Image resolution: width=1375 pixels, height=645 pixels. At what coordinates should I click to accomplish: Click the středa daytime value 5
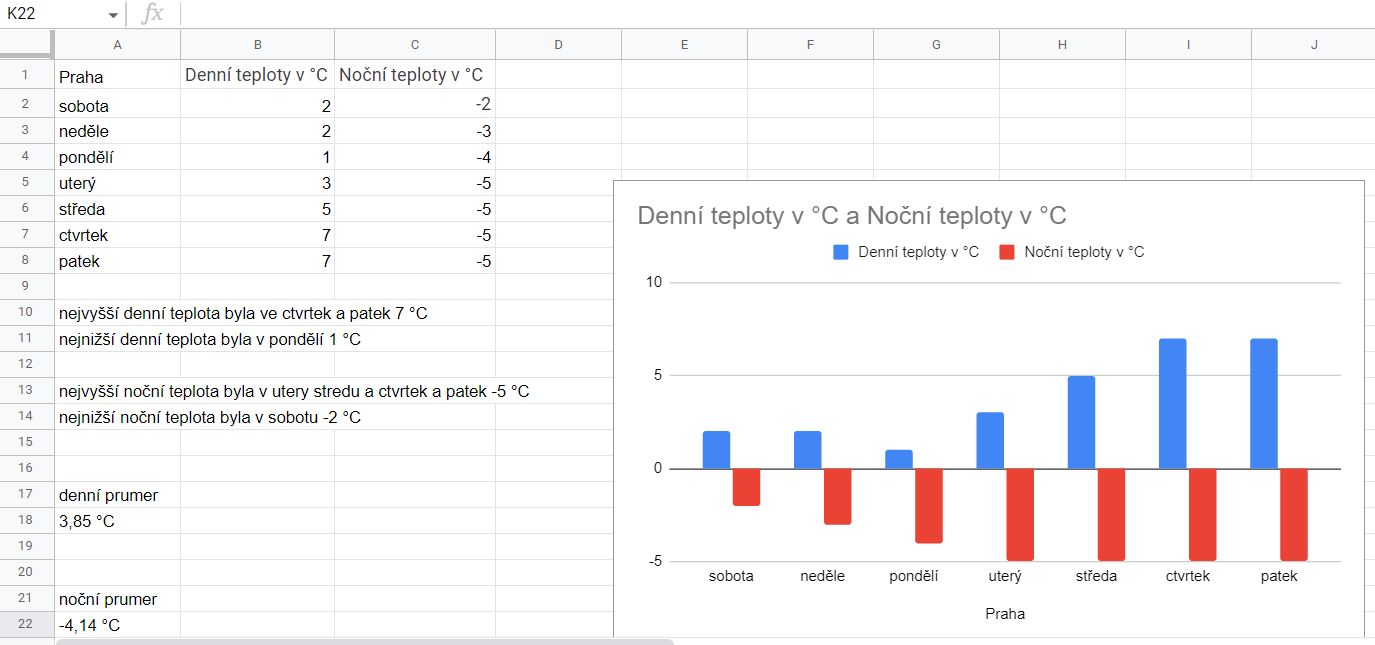click(x=258, y=209)
